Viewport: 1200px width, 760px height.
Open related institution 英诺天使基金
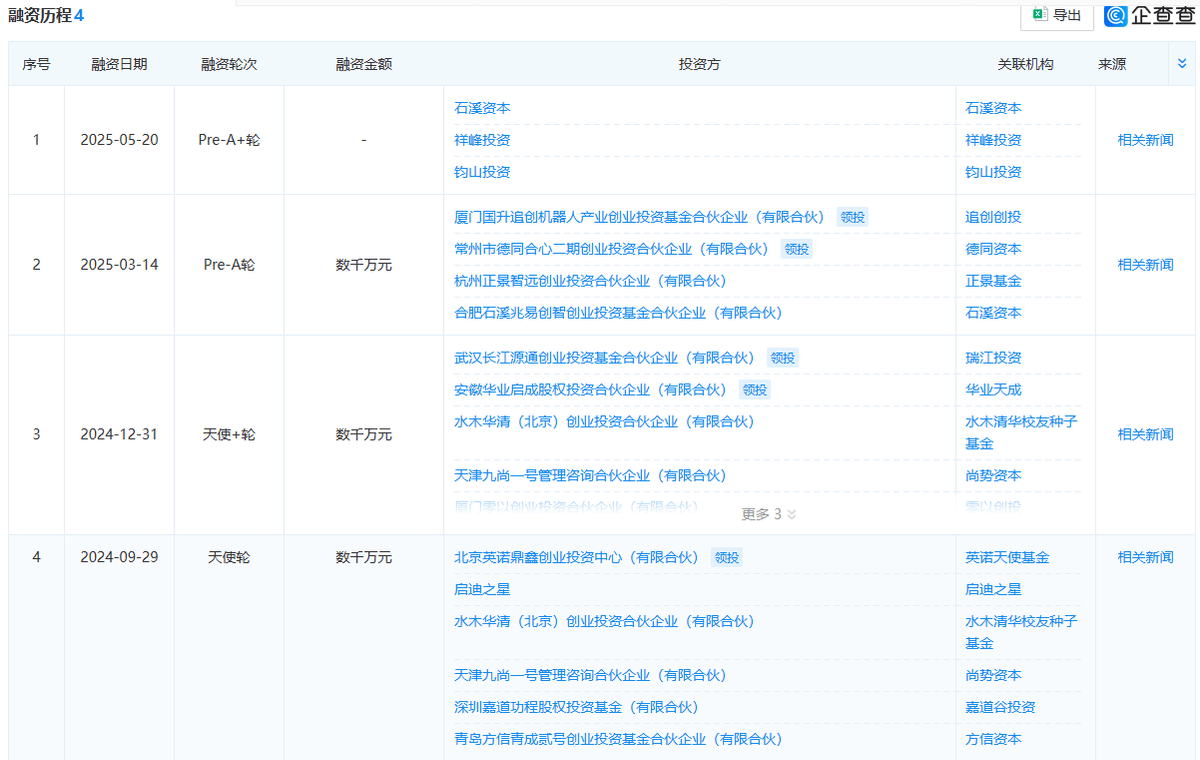pyautogui.click(x=1007, y=557)
